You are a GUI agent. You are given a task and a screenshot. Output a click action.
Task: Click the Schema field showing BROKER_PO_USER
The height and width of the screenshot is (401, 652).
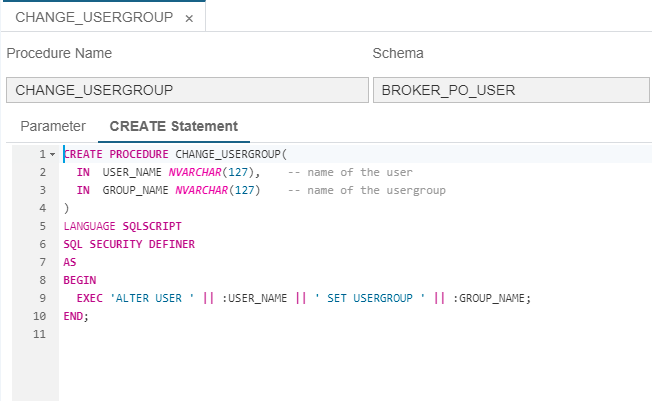511,90
